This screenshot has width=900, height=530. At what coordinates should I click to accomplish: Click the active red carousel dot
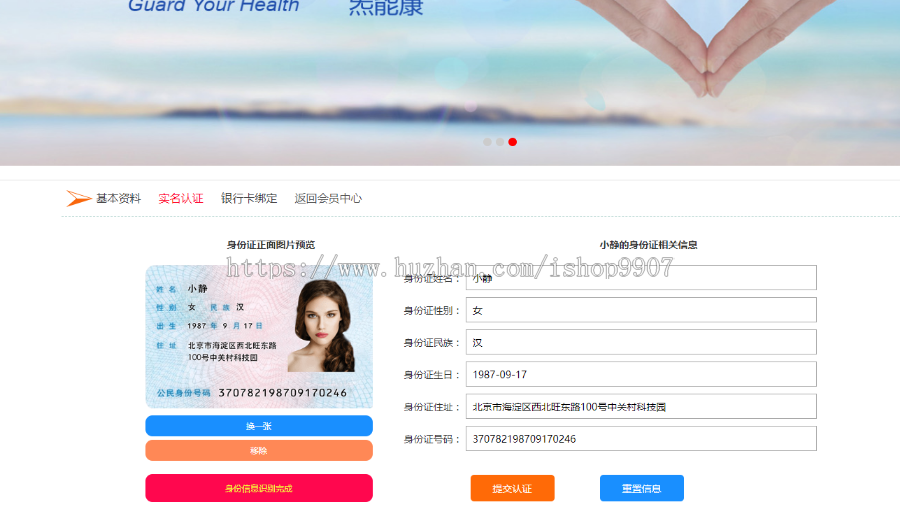coord(513,142)
